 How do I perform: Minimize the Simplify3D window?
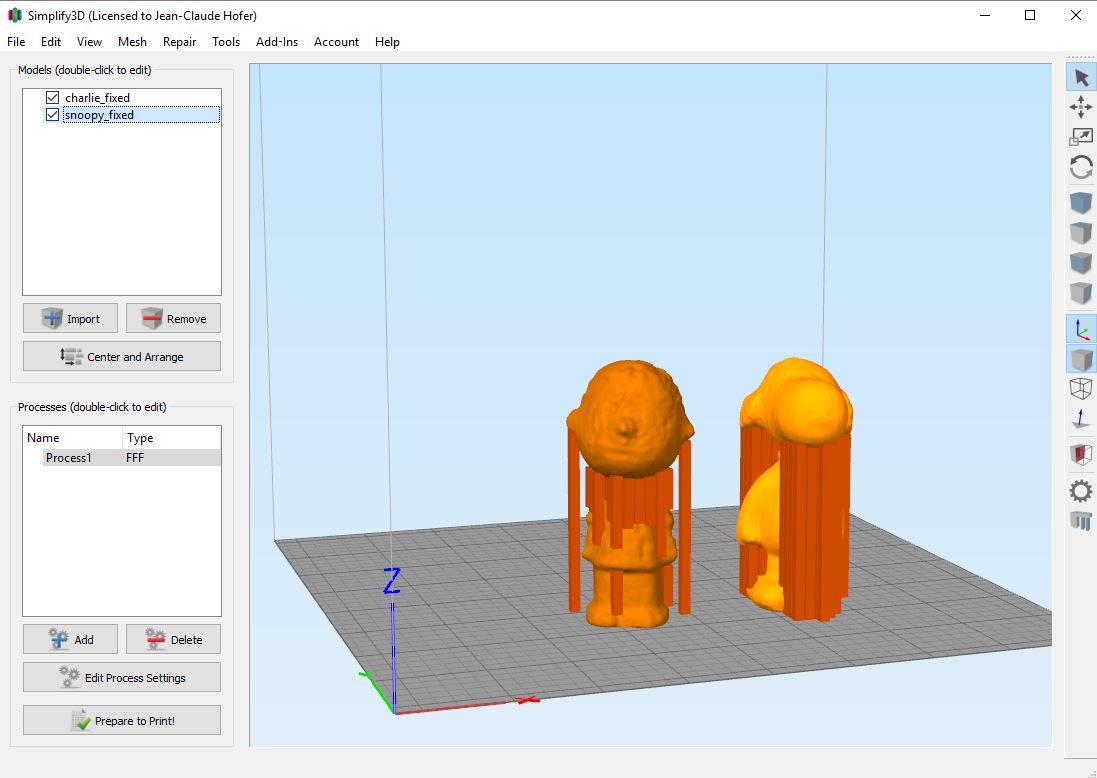[x=985, y=15]
